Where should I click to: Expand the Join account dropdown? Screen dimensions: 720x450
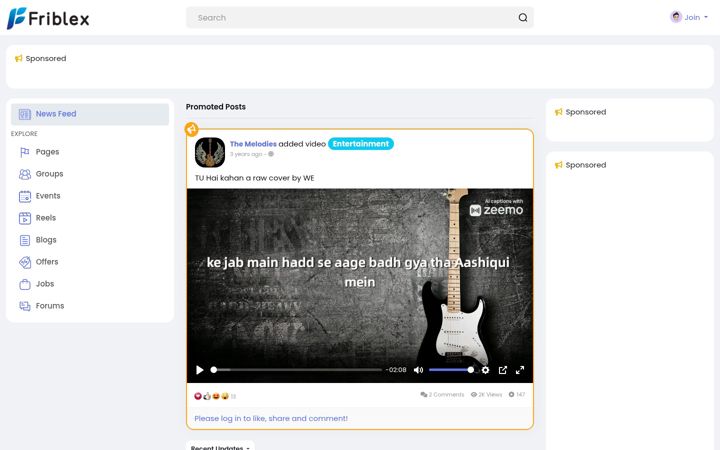point(689,17)
